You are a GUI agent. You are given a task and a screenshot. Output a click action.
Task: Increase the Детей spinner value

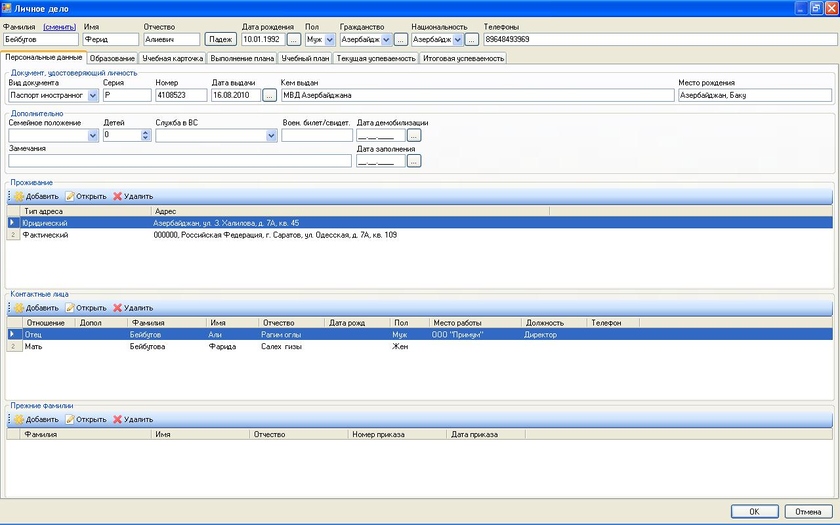(146, 132)
